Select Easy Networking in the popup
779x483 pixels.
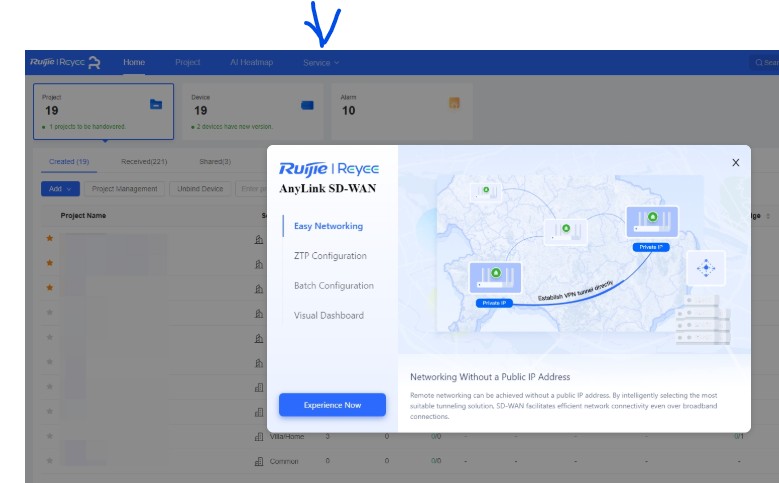click(x=328, y=226)
